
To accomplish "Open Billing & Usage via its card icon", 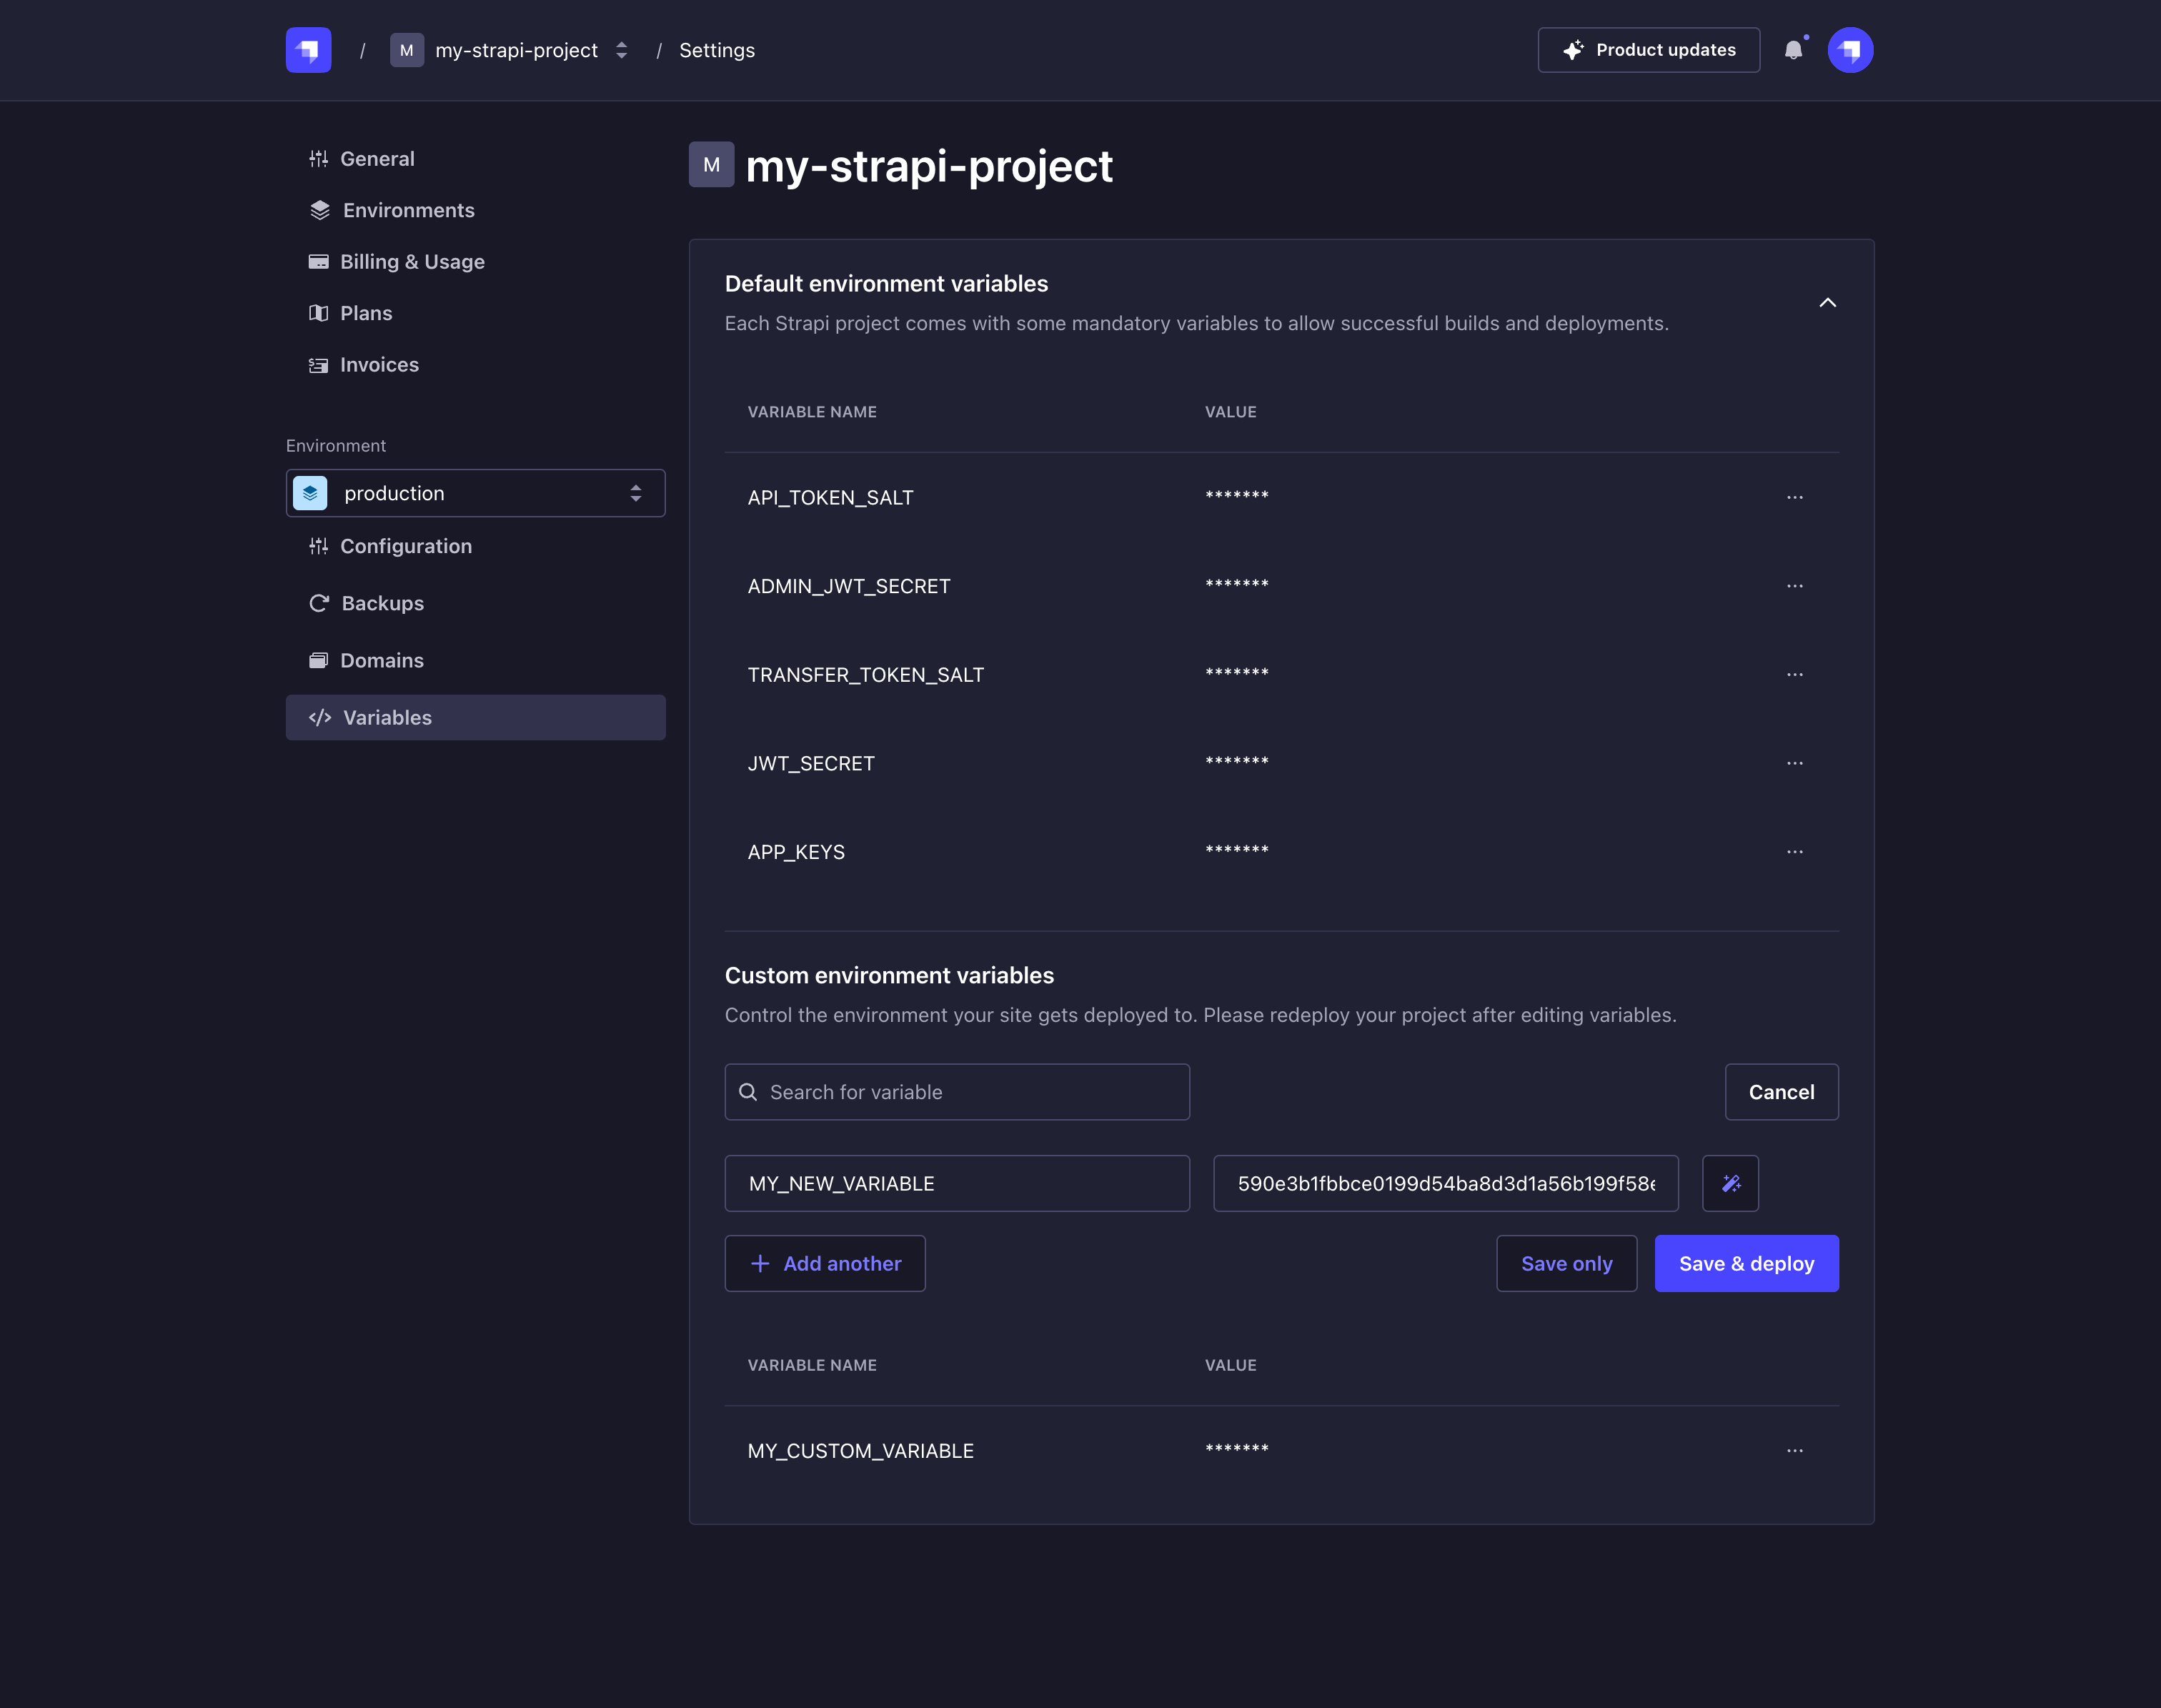I will coord(319,261).
